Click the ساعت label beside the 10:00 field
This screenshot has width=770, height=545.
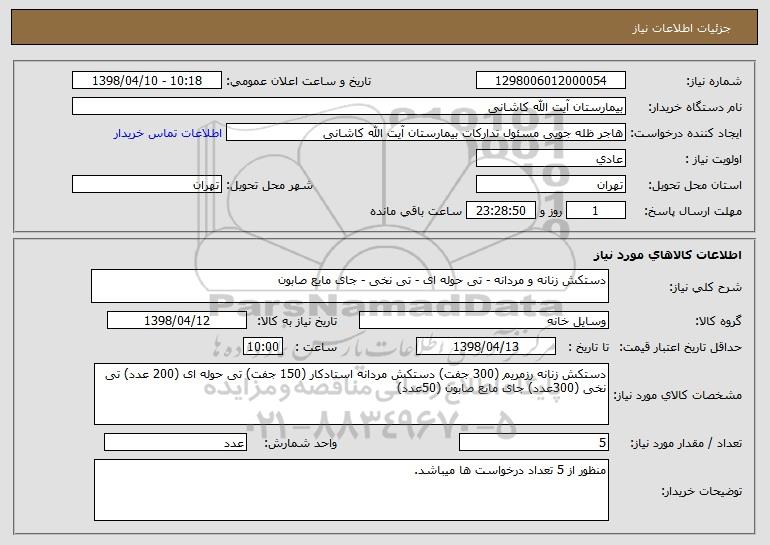[316, 347]
